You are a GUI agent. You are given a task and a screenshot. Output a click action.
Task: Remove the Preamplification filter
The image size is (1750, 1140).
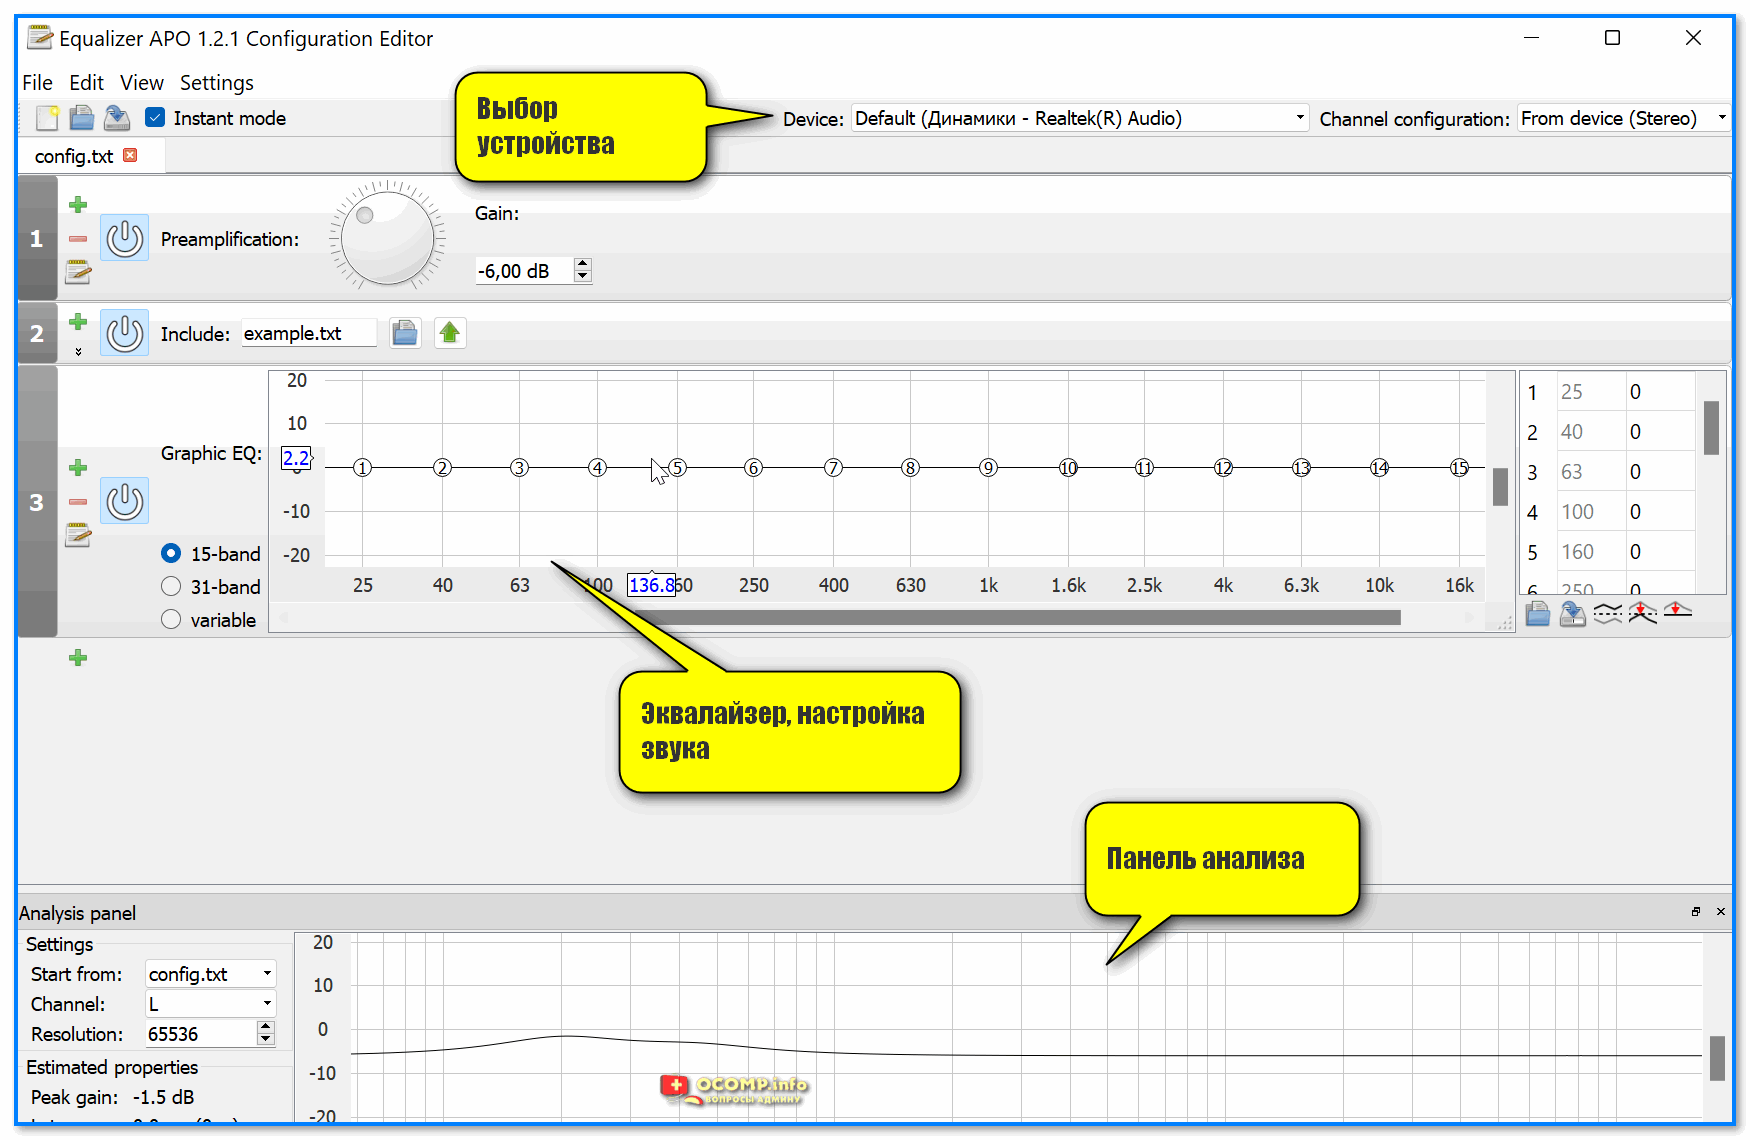click(78, 239)
